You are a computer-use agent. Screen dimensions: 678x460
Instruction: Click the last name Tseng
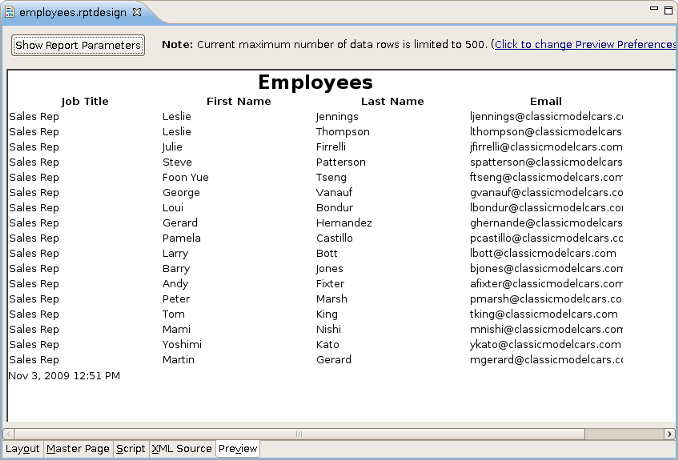pos(331,178)
